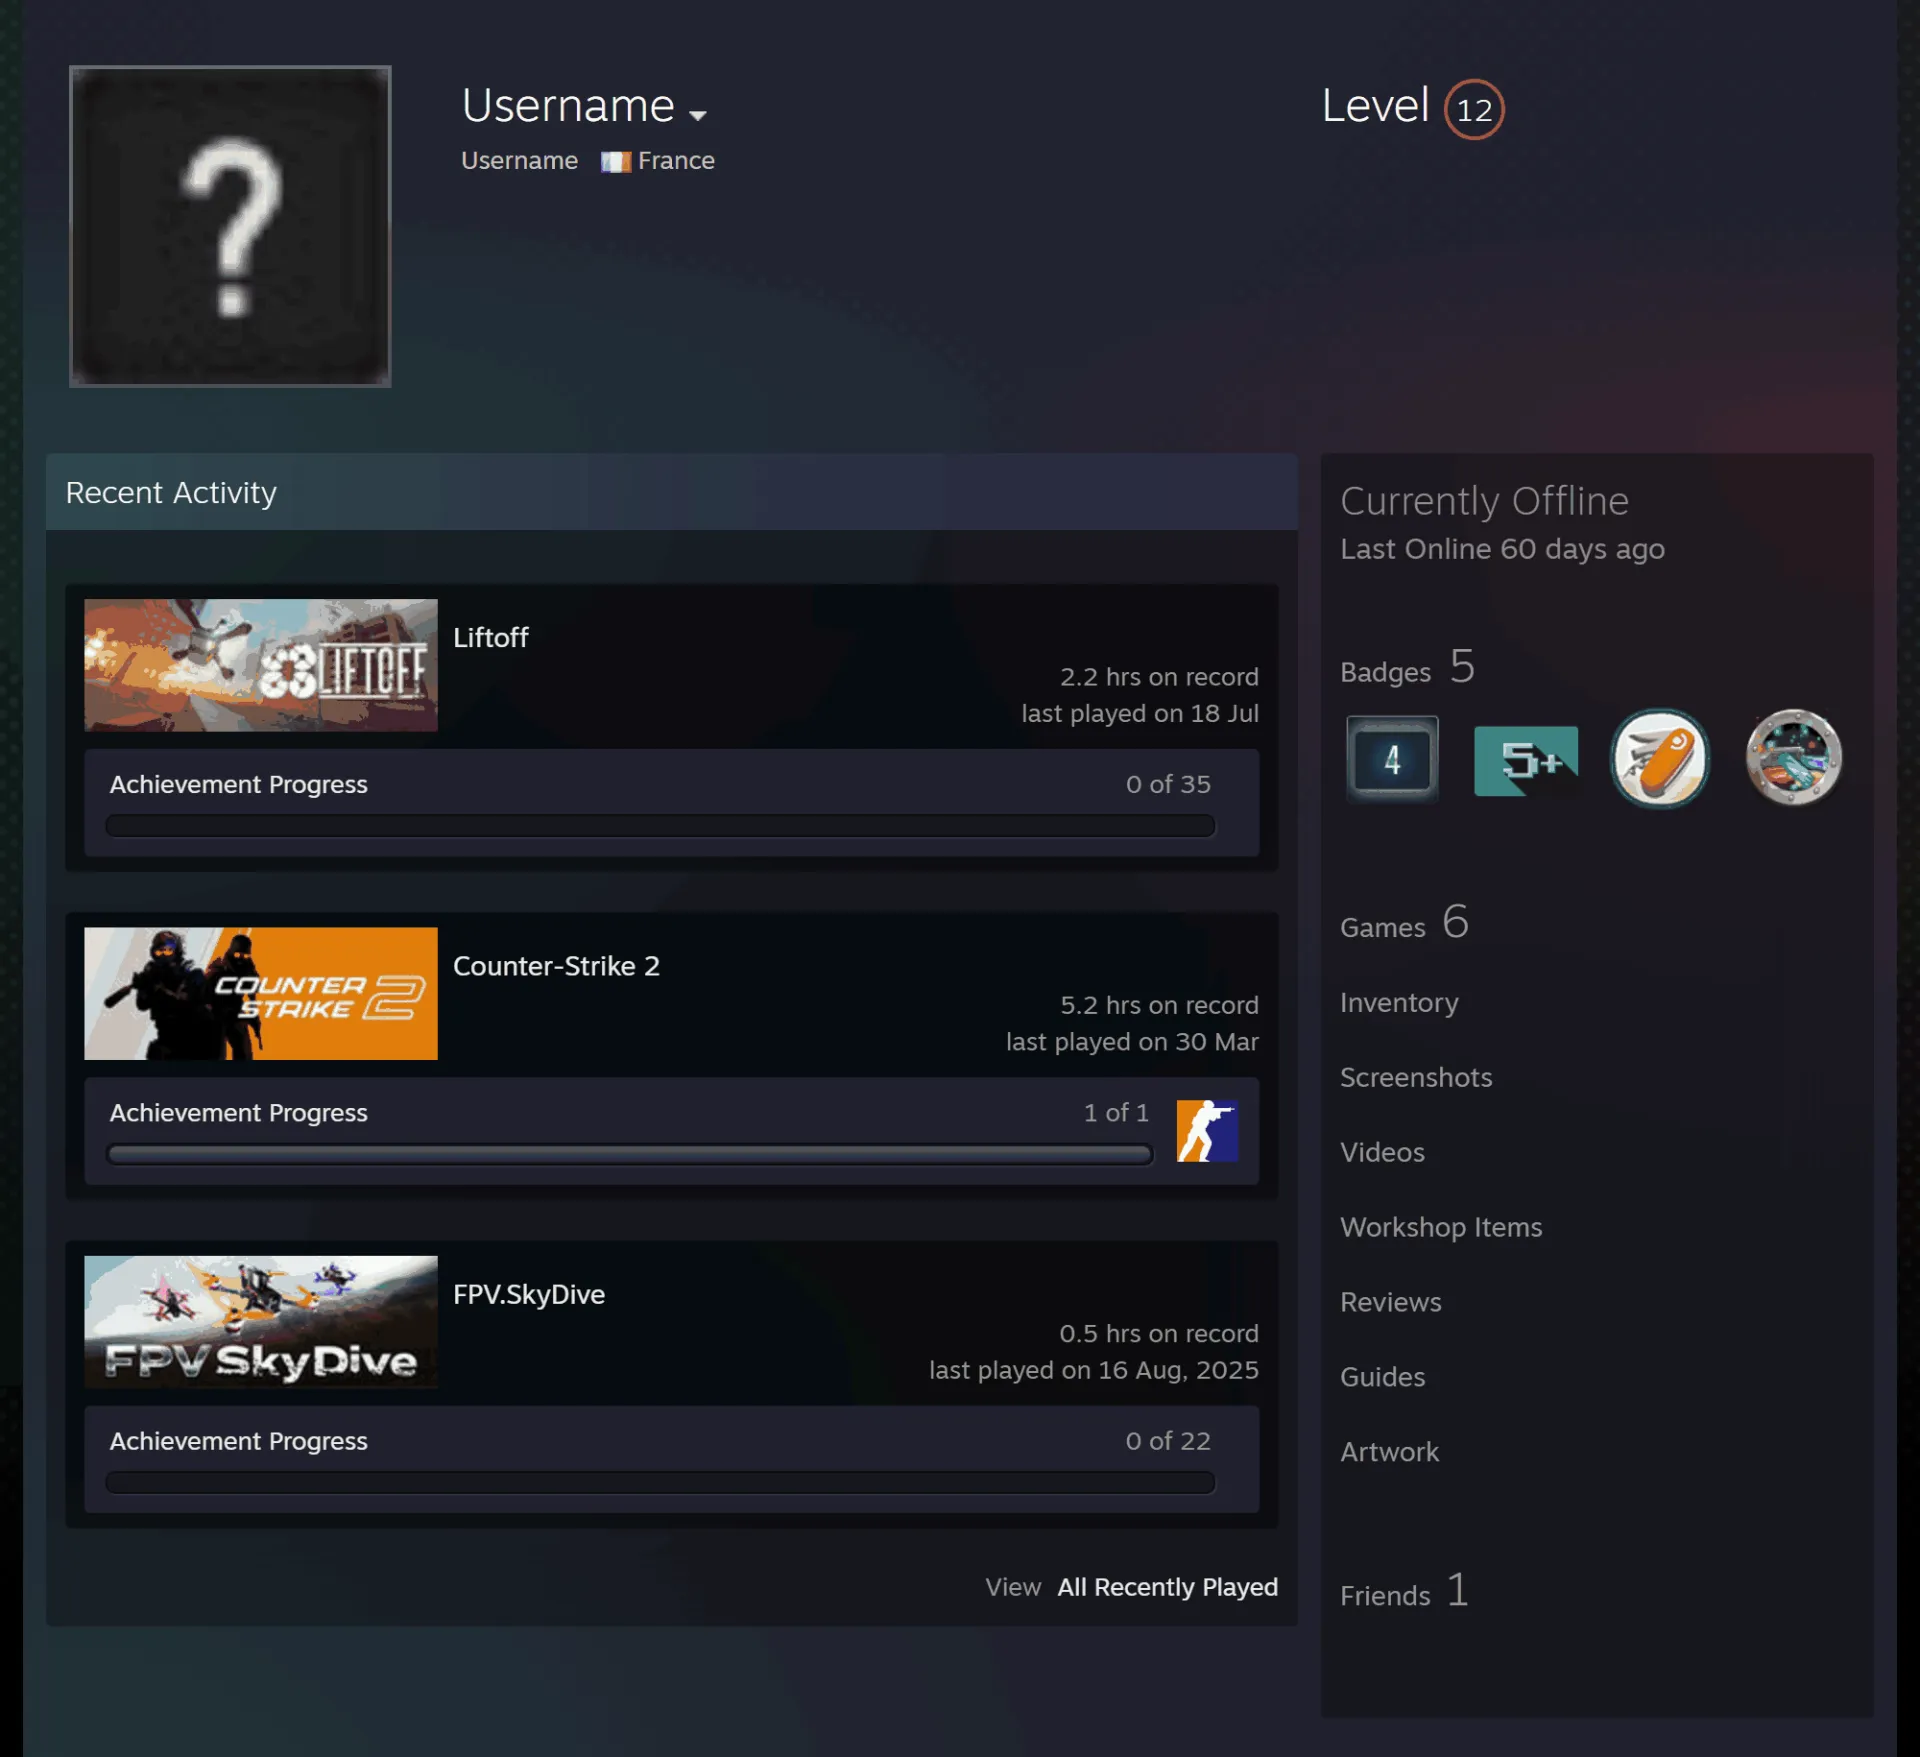This screenshot has height=1757, width=1920.
Task: Open the Screenshots page
Action: pyautogui.click(x=1416, y=1077)
